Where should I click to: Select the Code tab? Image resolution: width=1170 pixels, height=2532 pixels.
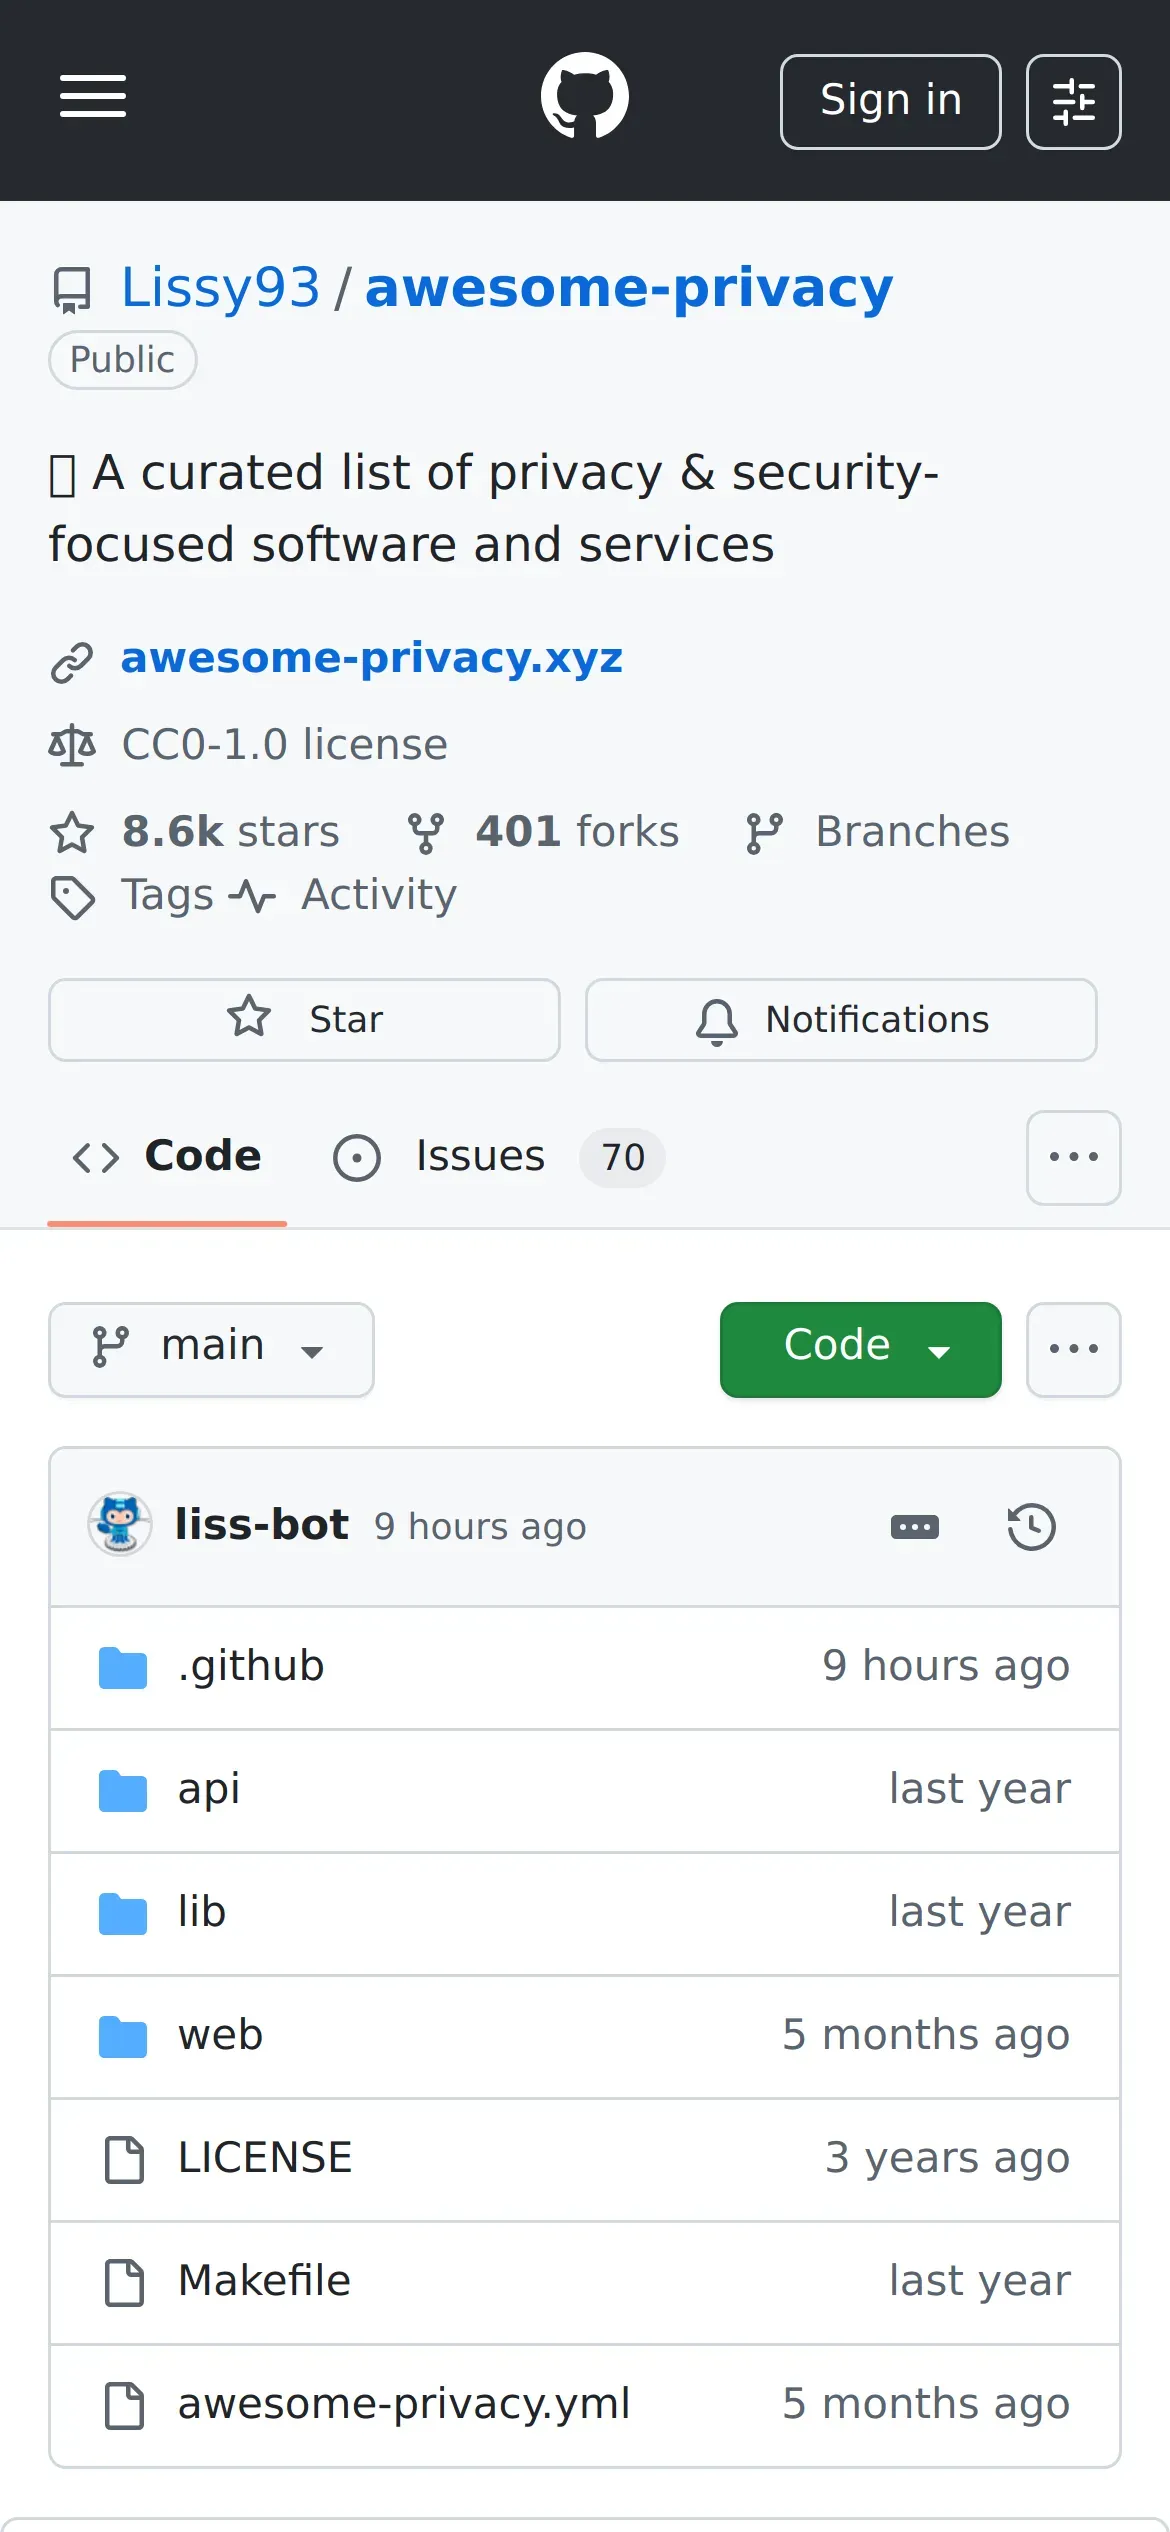click(x=167, y=1157)
